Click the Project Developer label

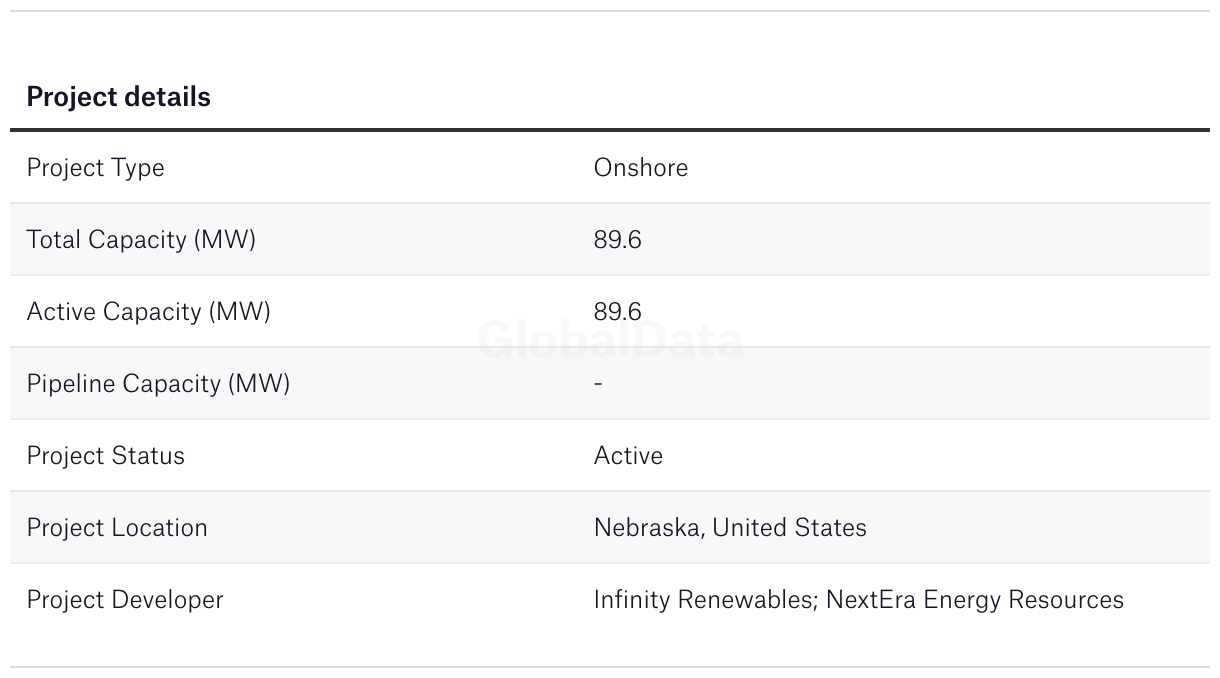pos(125,599)
